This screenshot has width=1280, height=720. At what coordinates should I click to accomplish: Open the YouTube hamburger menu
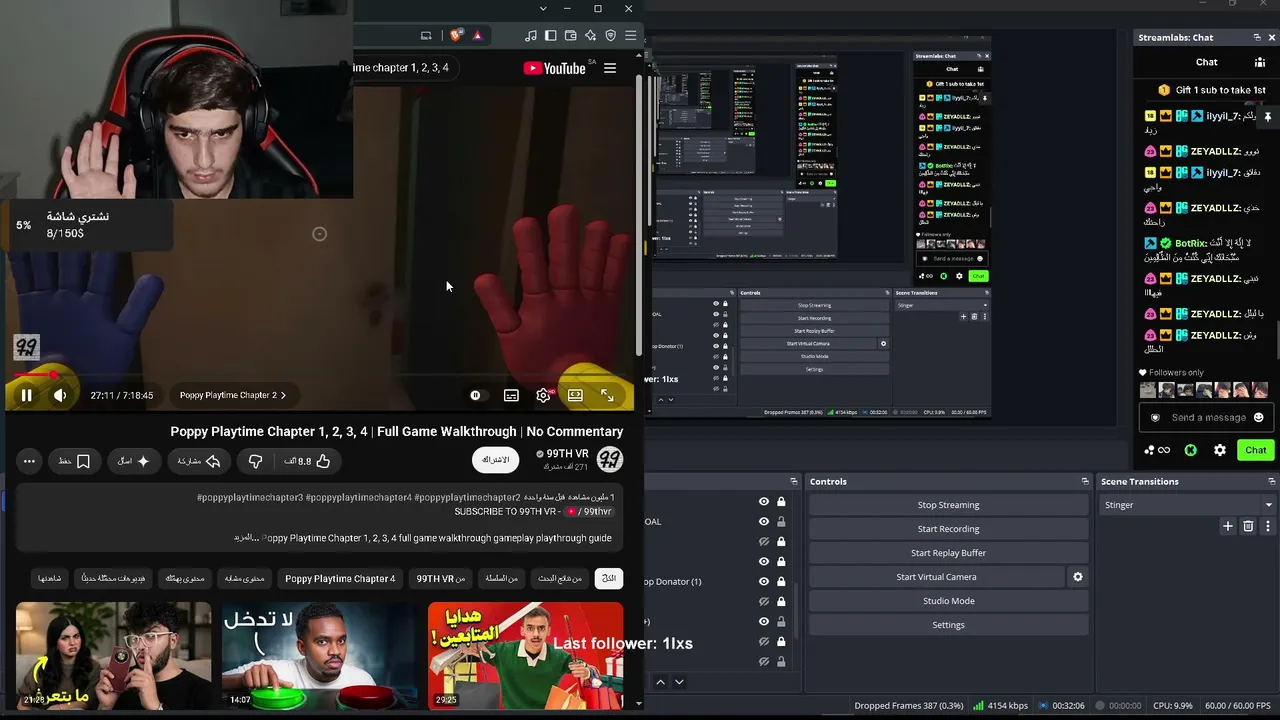pos(610,68)
